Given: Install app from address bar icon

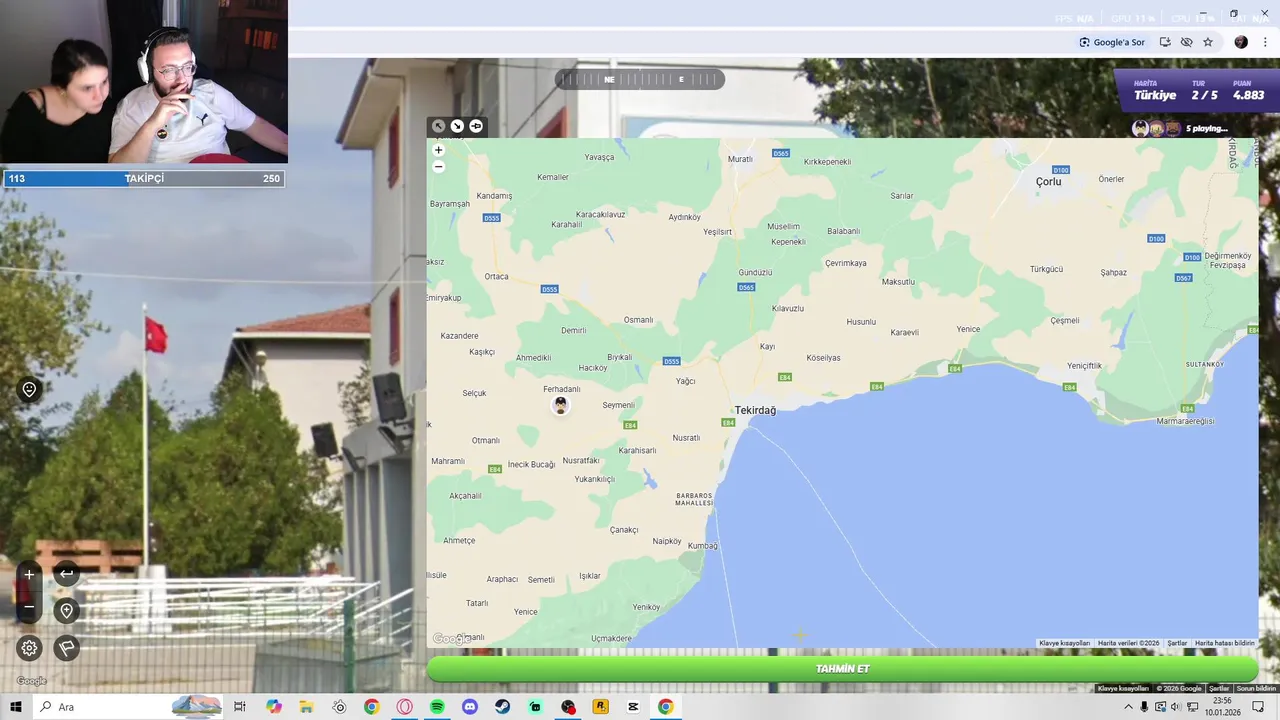Looking at the screenshot, I should [x=1165, y=42].
